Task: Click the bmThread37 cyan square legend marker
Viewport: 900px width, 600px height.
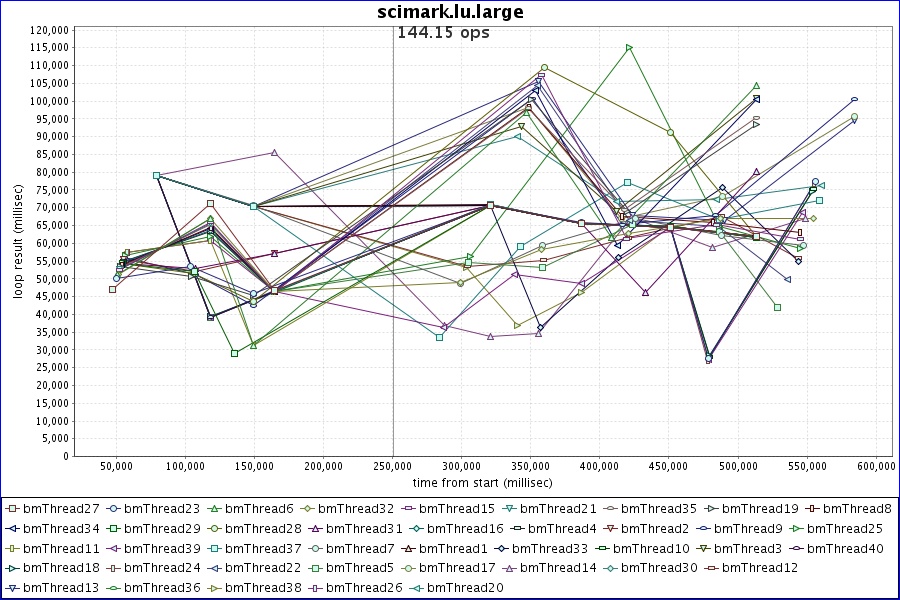Action: tap(216, 548)
